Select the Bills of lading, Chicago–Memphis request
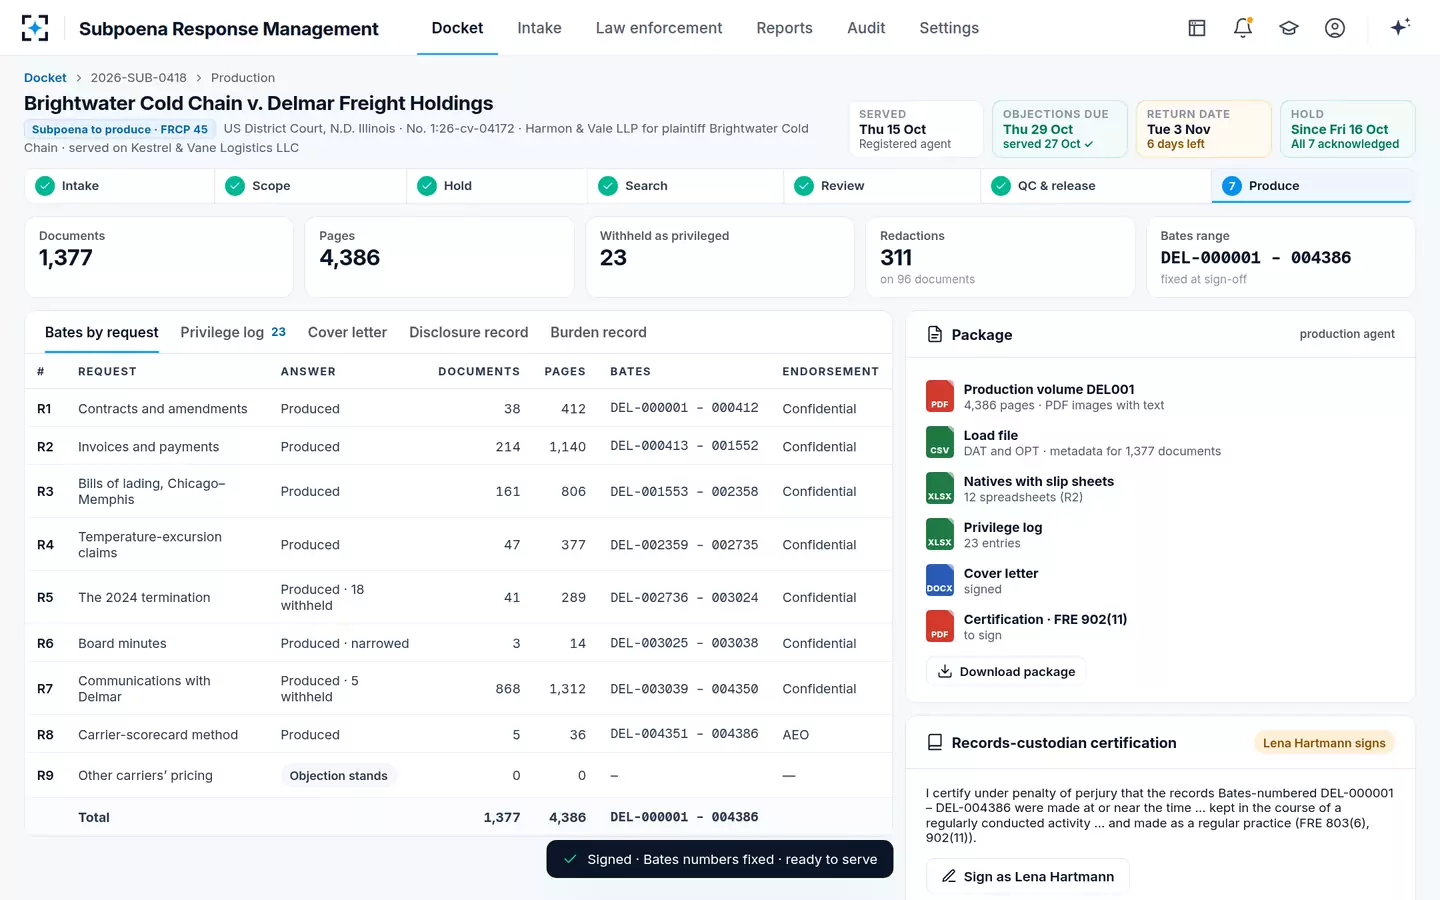The image size is (1440, 900). [x=458, y=491]
